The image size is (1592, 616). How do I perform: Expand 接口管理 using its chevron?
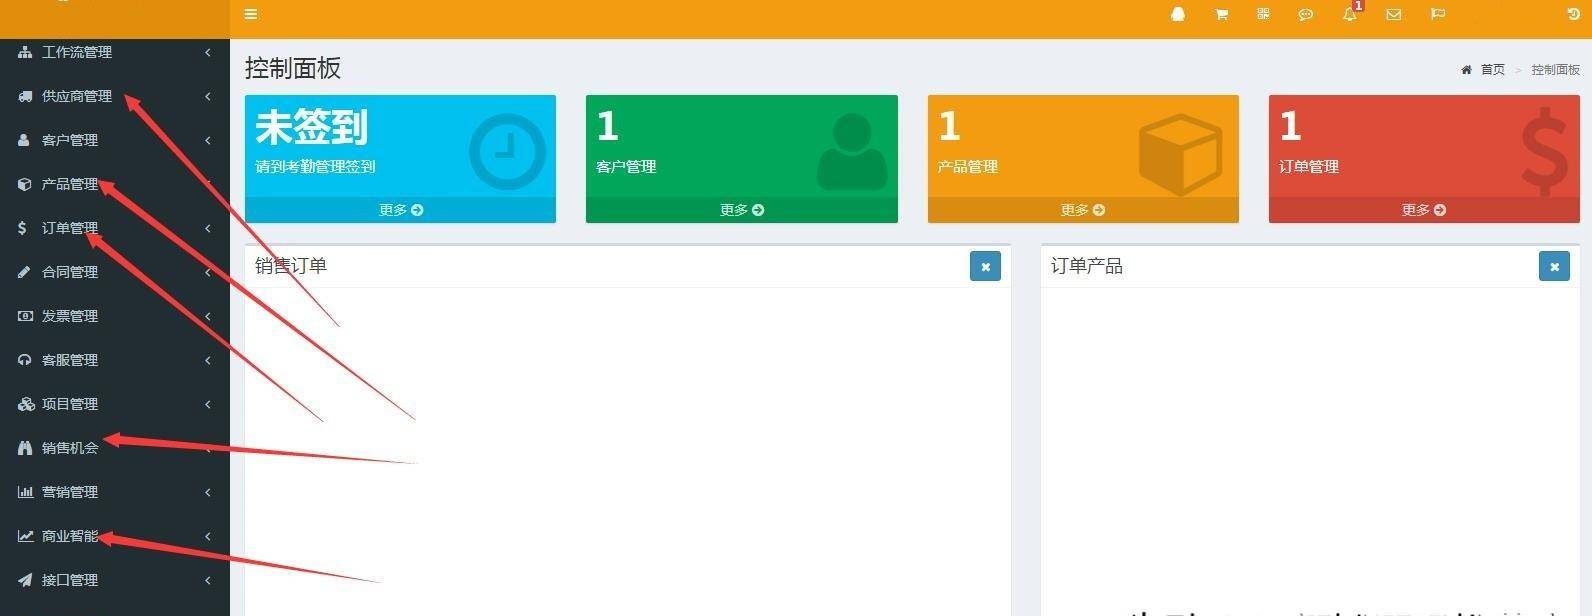(x=207, y=580)
